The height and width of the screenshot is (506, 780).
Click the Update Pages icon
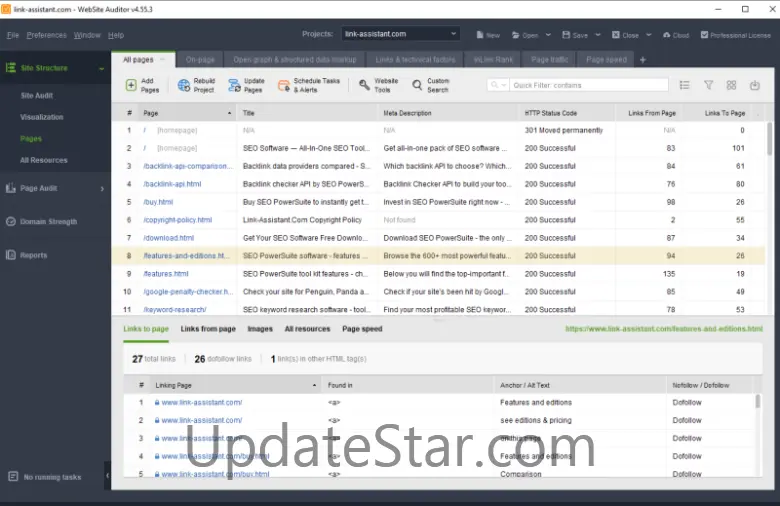(x=234, y=85)
